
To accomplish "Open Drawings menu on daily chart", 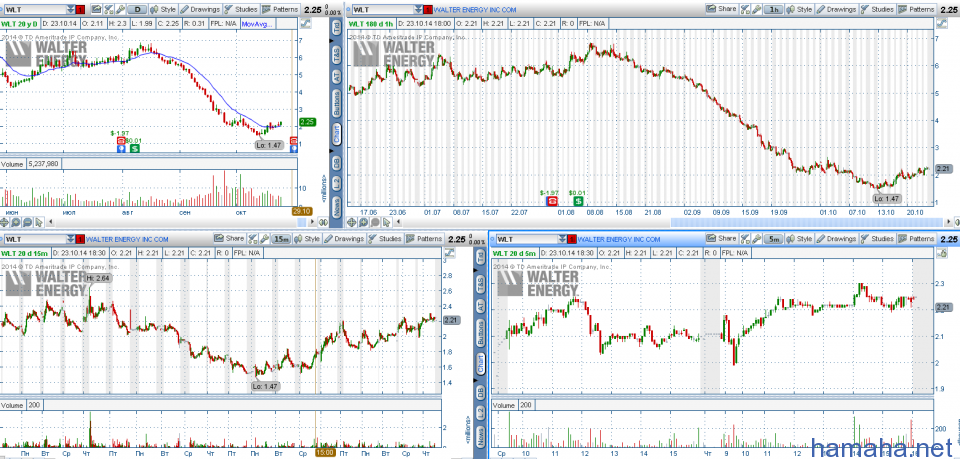I will (200, 9).
